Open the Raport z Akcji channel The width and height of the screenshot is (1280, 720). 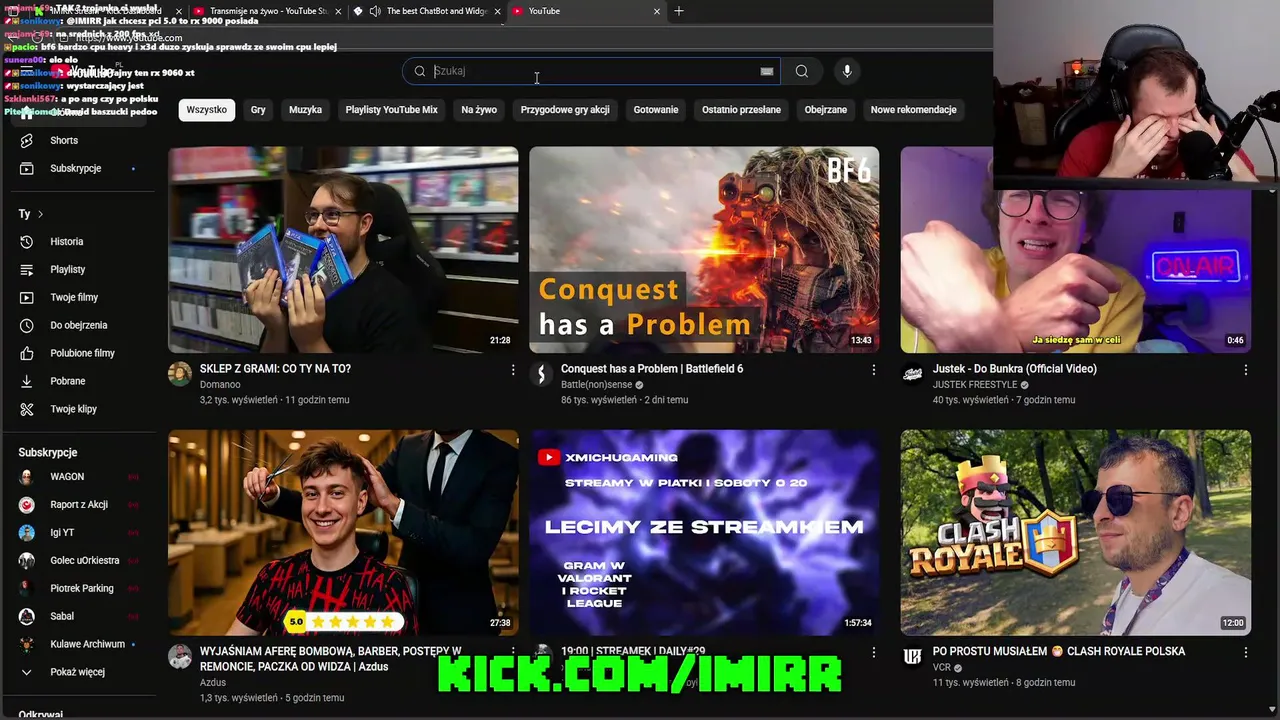coord(79,505)
